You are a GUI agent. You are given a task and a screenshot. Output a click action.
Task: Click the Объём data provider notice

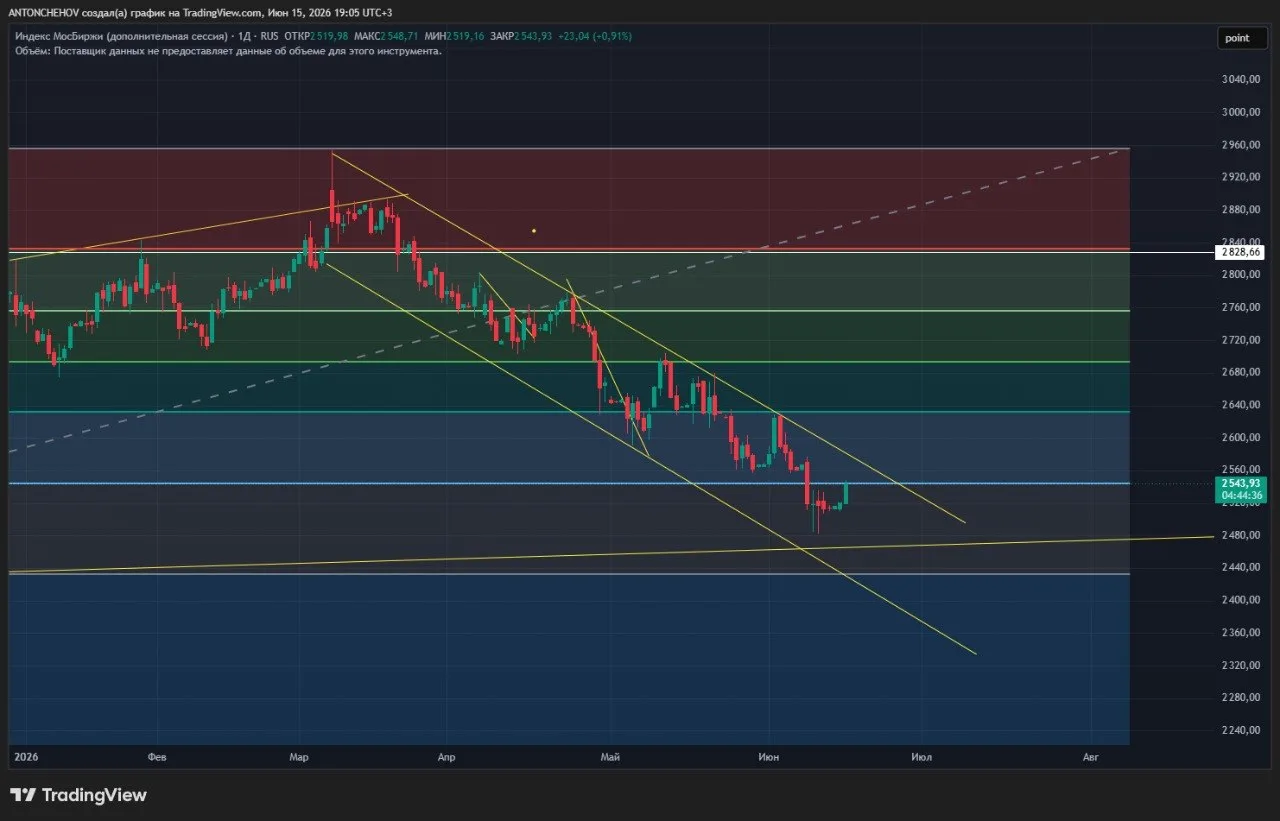click(228, 50)
